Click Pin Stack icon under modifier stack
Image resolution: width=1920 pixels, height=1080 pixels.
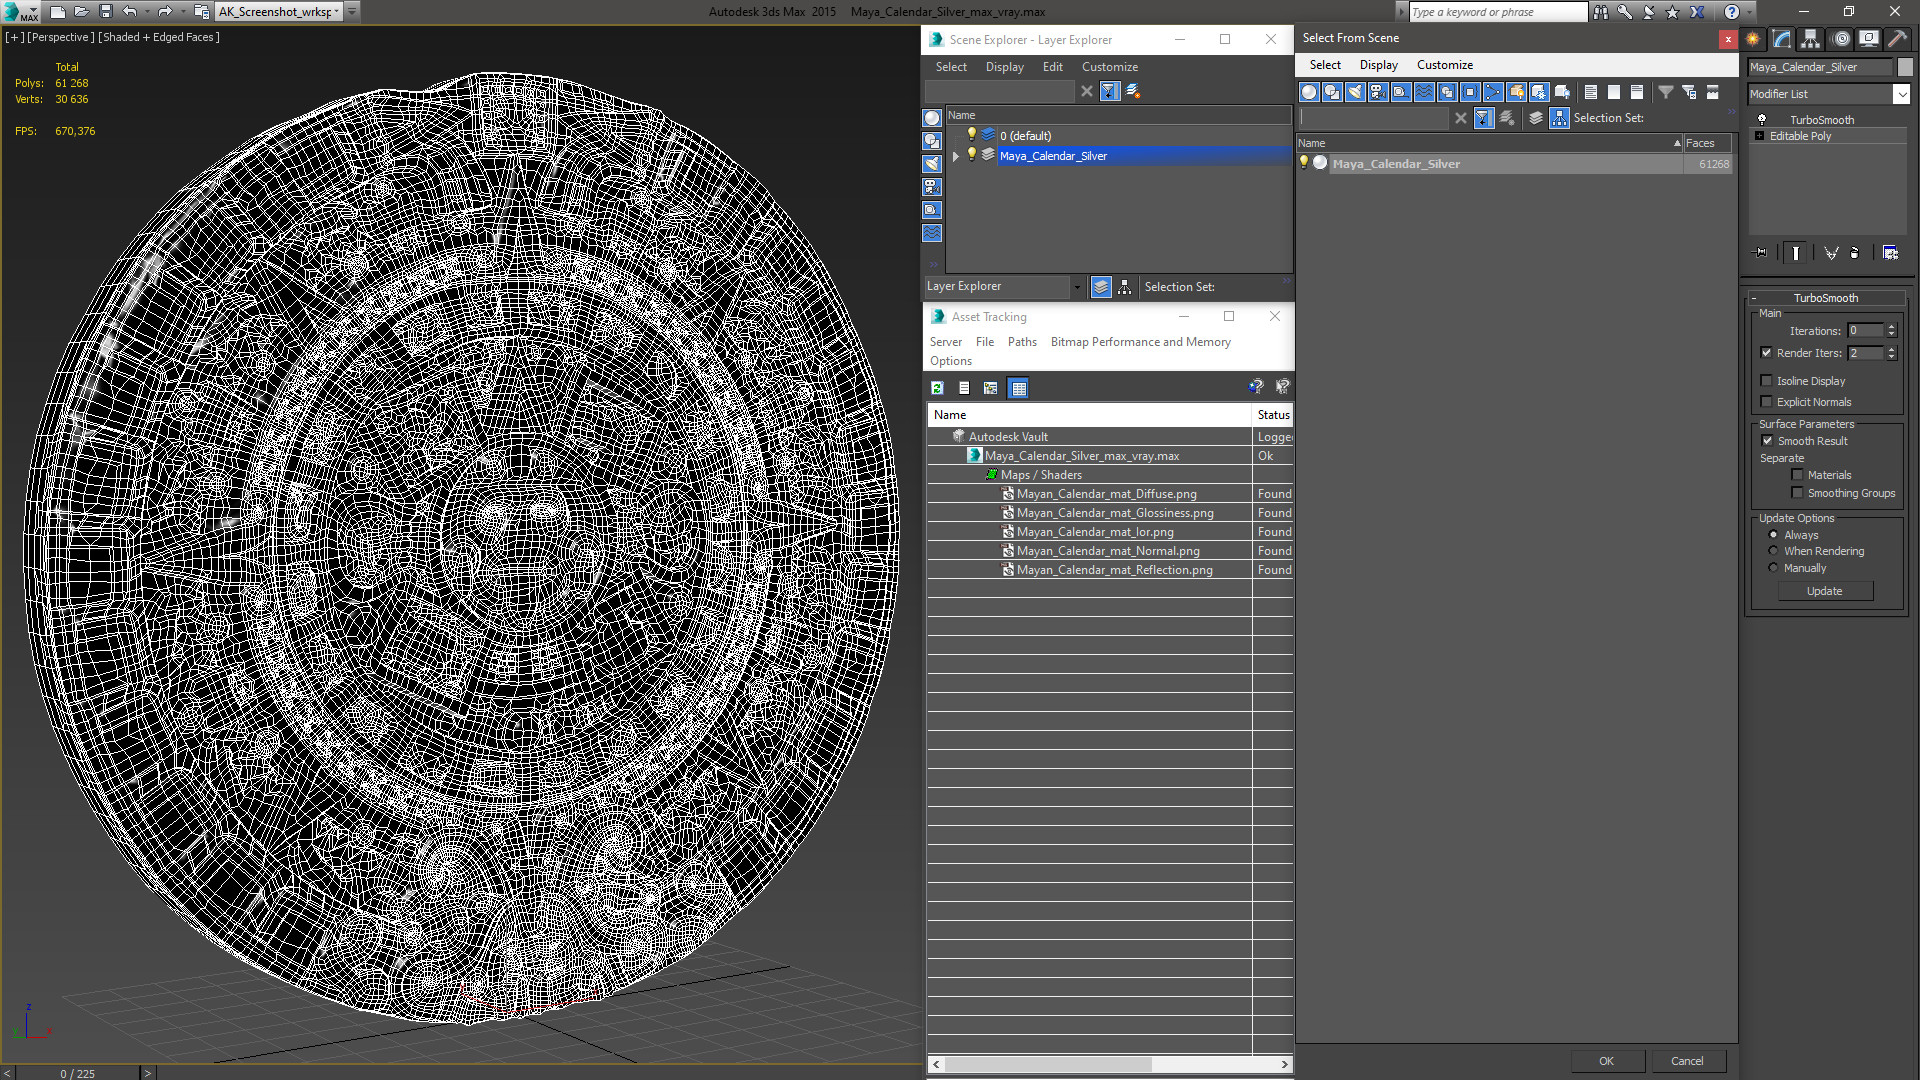click(x=1761, y=253)
